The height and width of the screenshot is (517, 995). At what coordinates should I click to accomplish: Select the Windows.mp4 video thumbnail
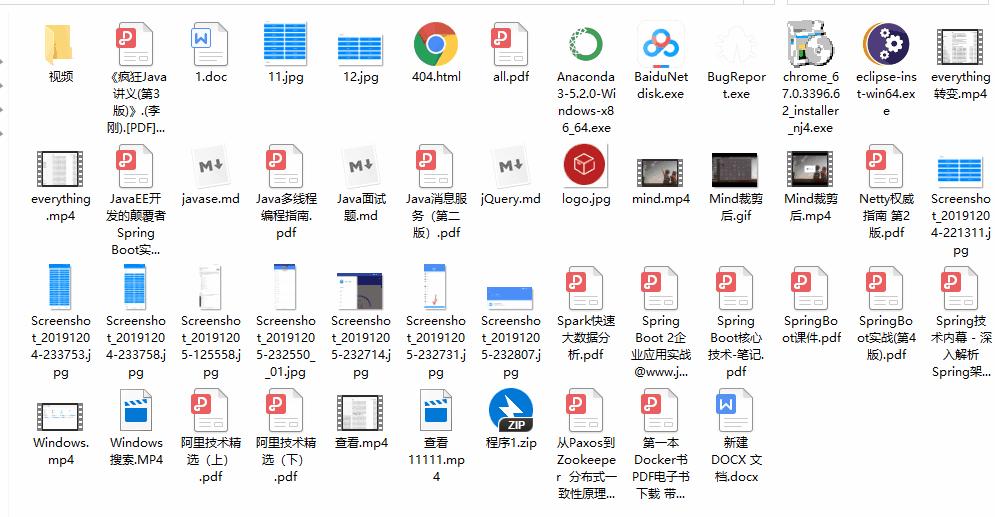(60, 417)
